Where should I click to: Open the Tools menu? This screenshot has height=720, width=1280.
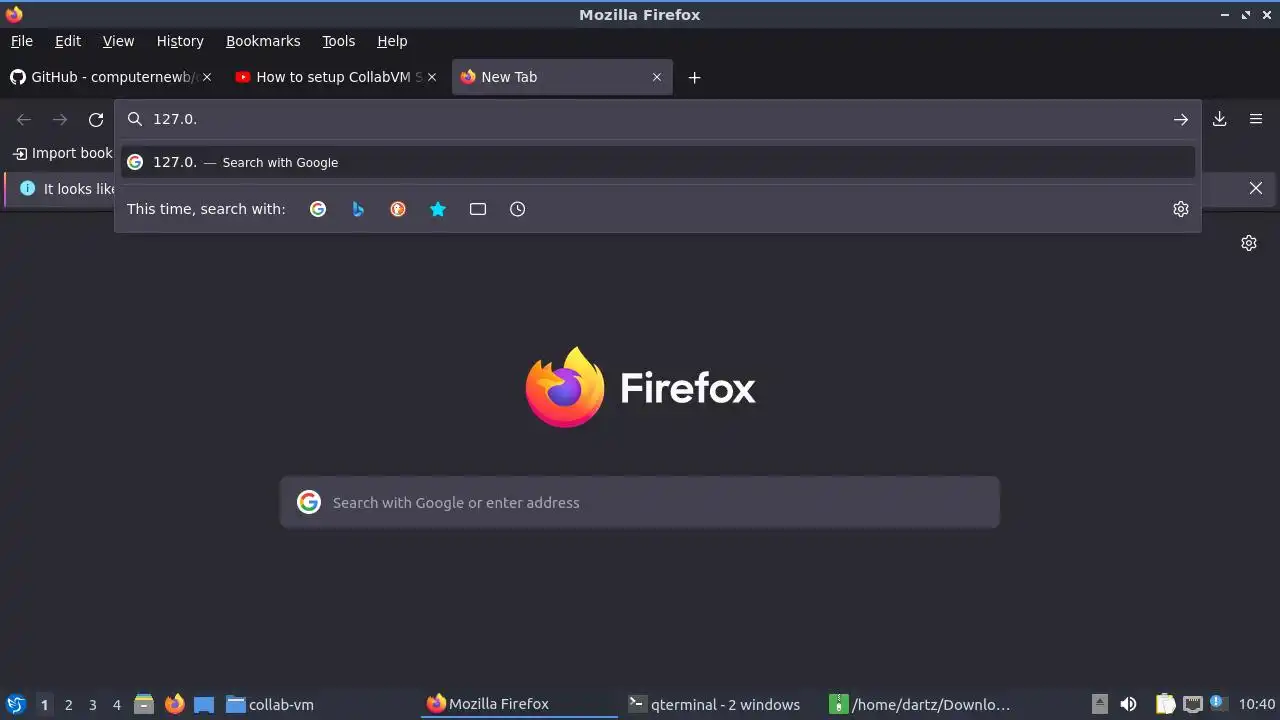[x=338, y=41]
